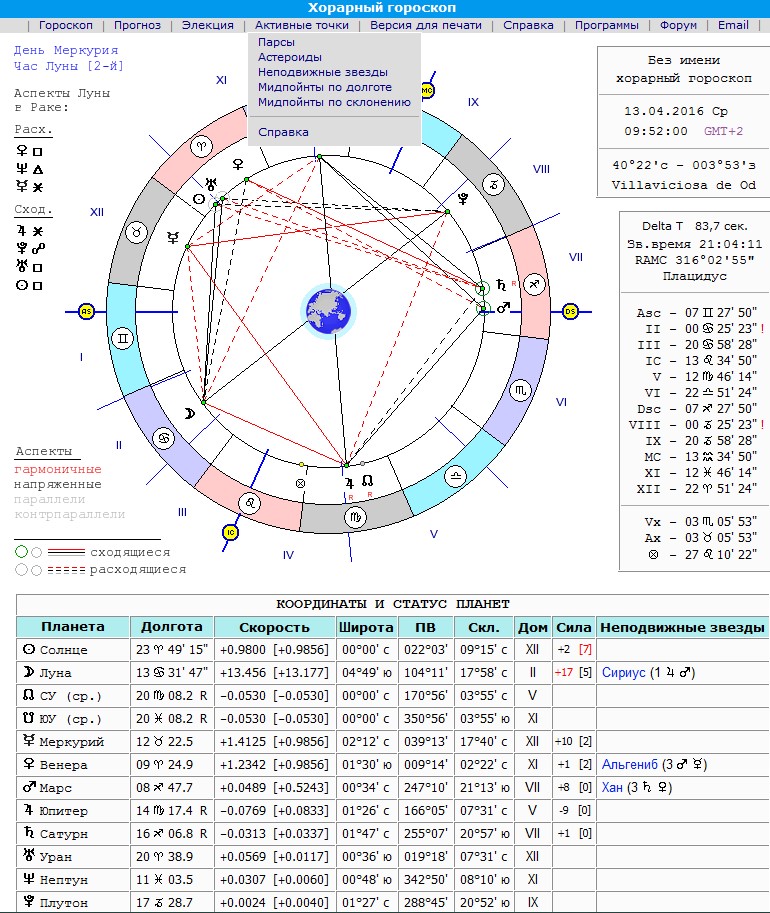The height and width of the screenshot is (913, 770).
Task: Click the yellow AS ascendant marker
Action: [x=86, y=311]
